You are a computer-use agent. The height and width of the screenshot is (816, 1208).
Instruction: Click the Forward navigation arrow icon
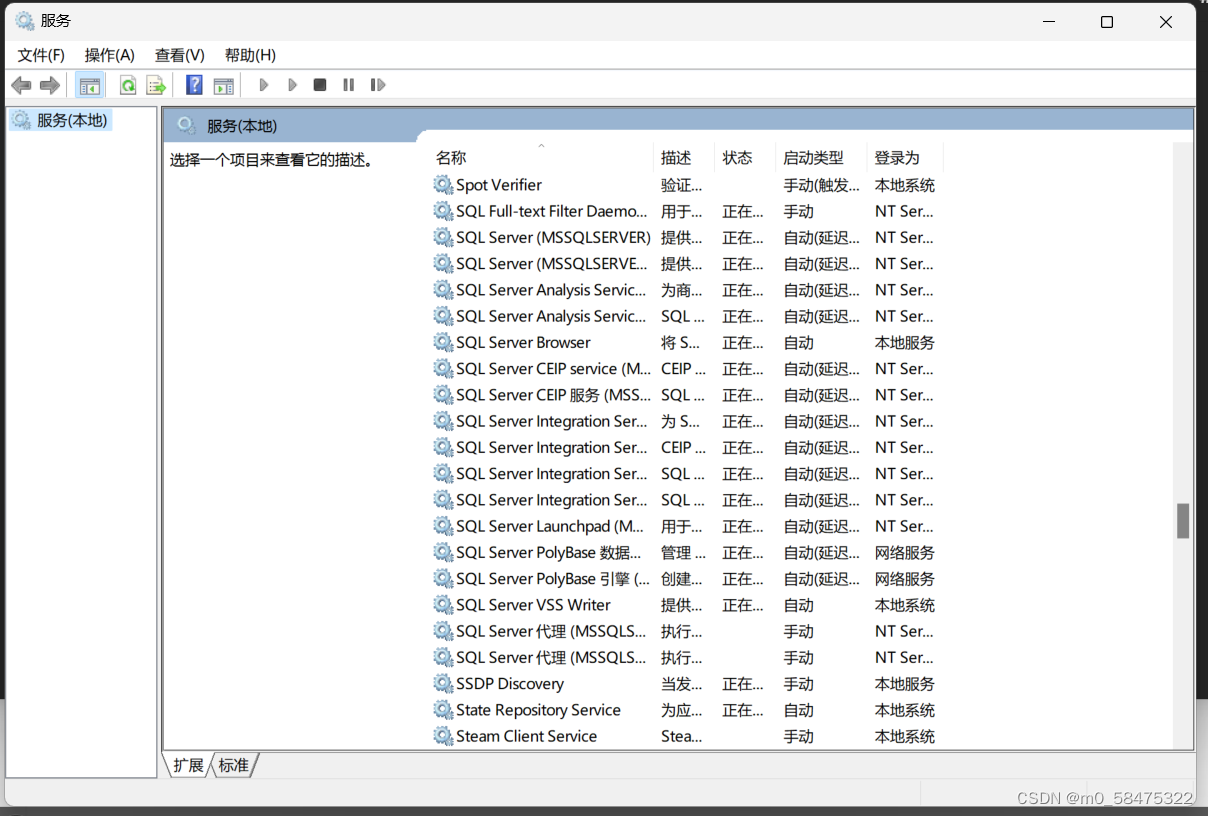[x=48, y=85]
